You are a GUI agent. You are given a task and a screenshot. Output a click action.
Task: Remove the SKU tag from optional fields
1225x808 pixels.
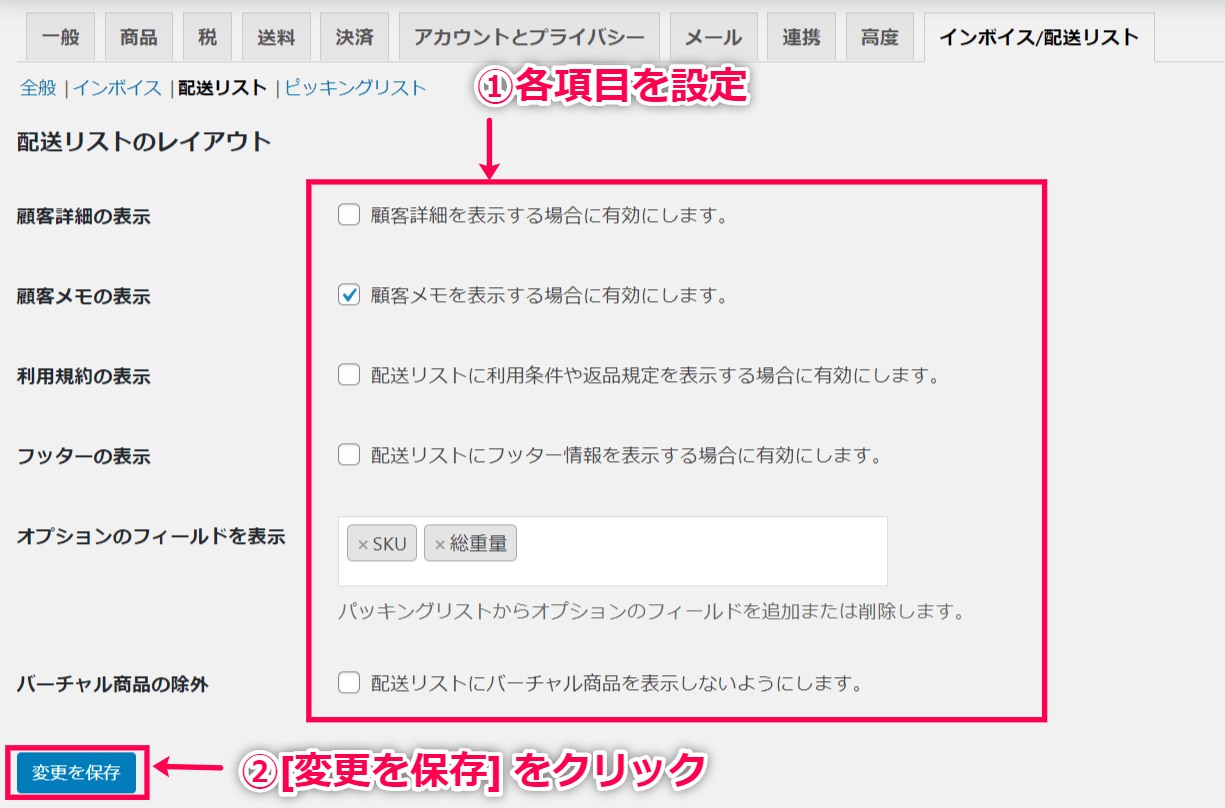click(x=363, y=545)
